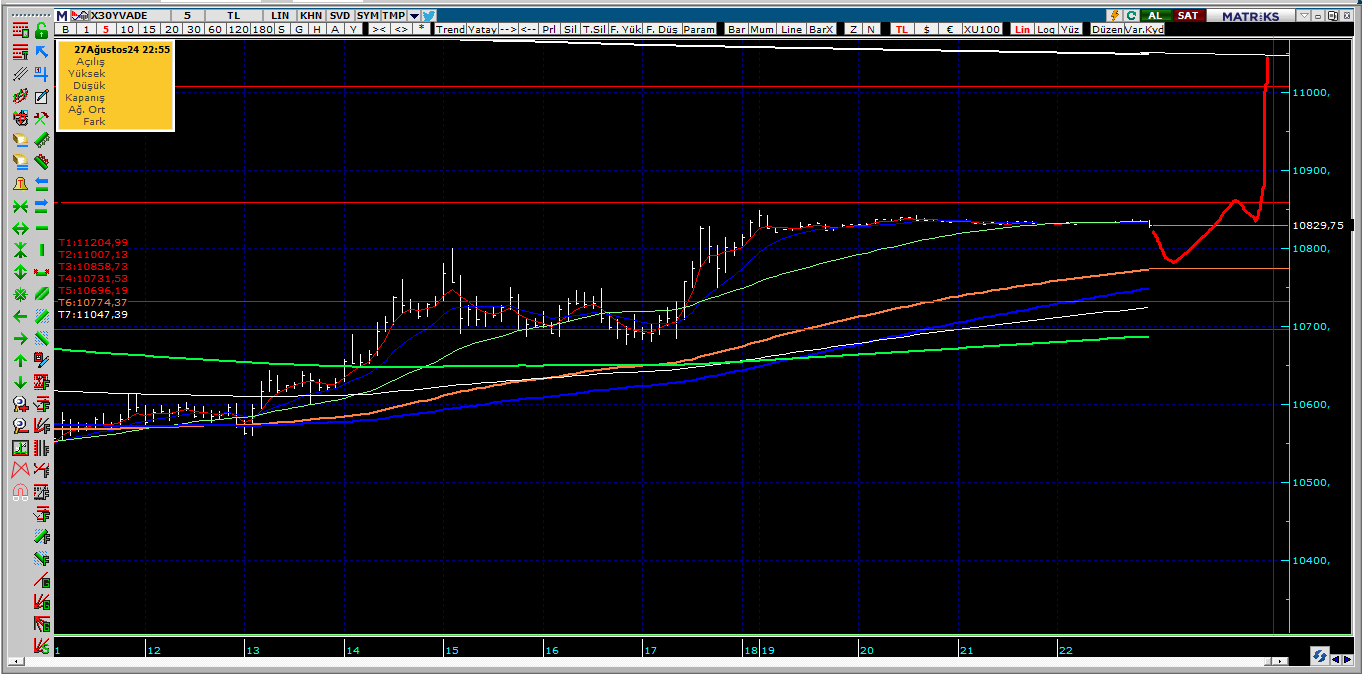Click the Line chart type button
The height and width of the screenshot is (674, 1362).
(x=791, y=29)
